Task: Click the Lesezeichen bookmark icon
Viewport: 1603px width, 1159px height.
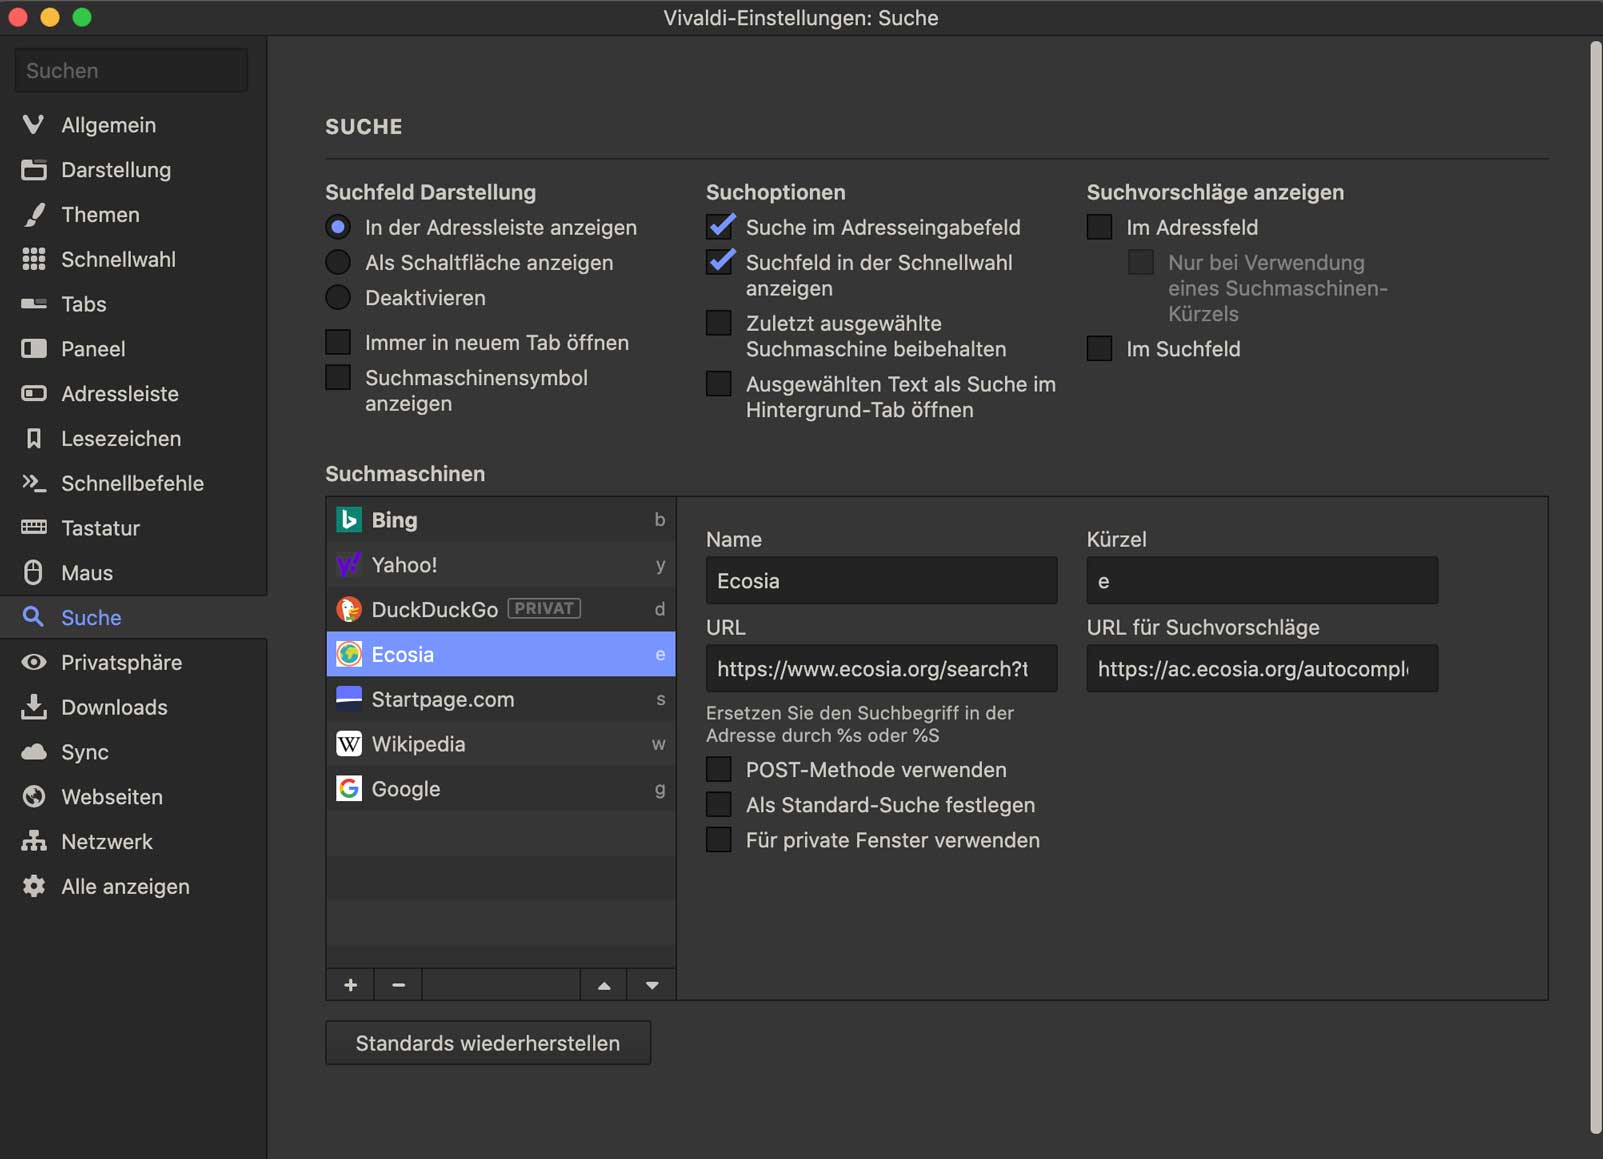Action: pyautogui.click(x=33, y=438)
